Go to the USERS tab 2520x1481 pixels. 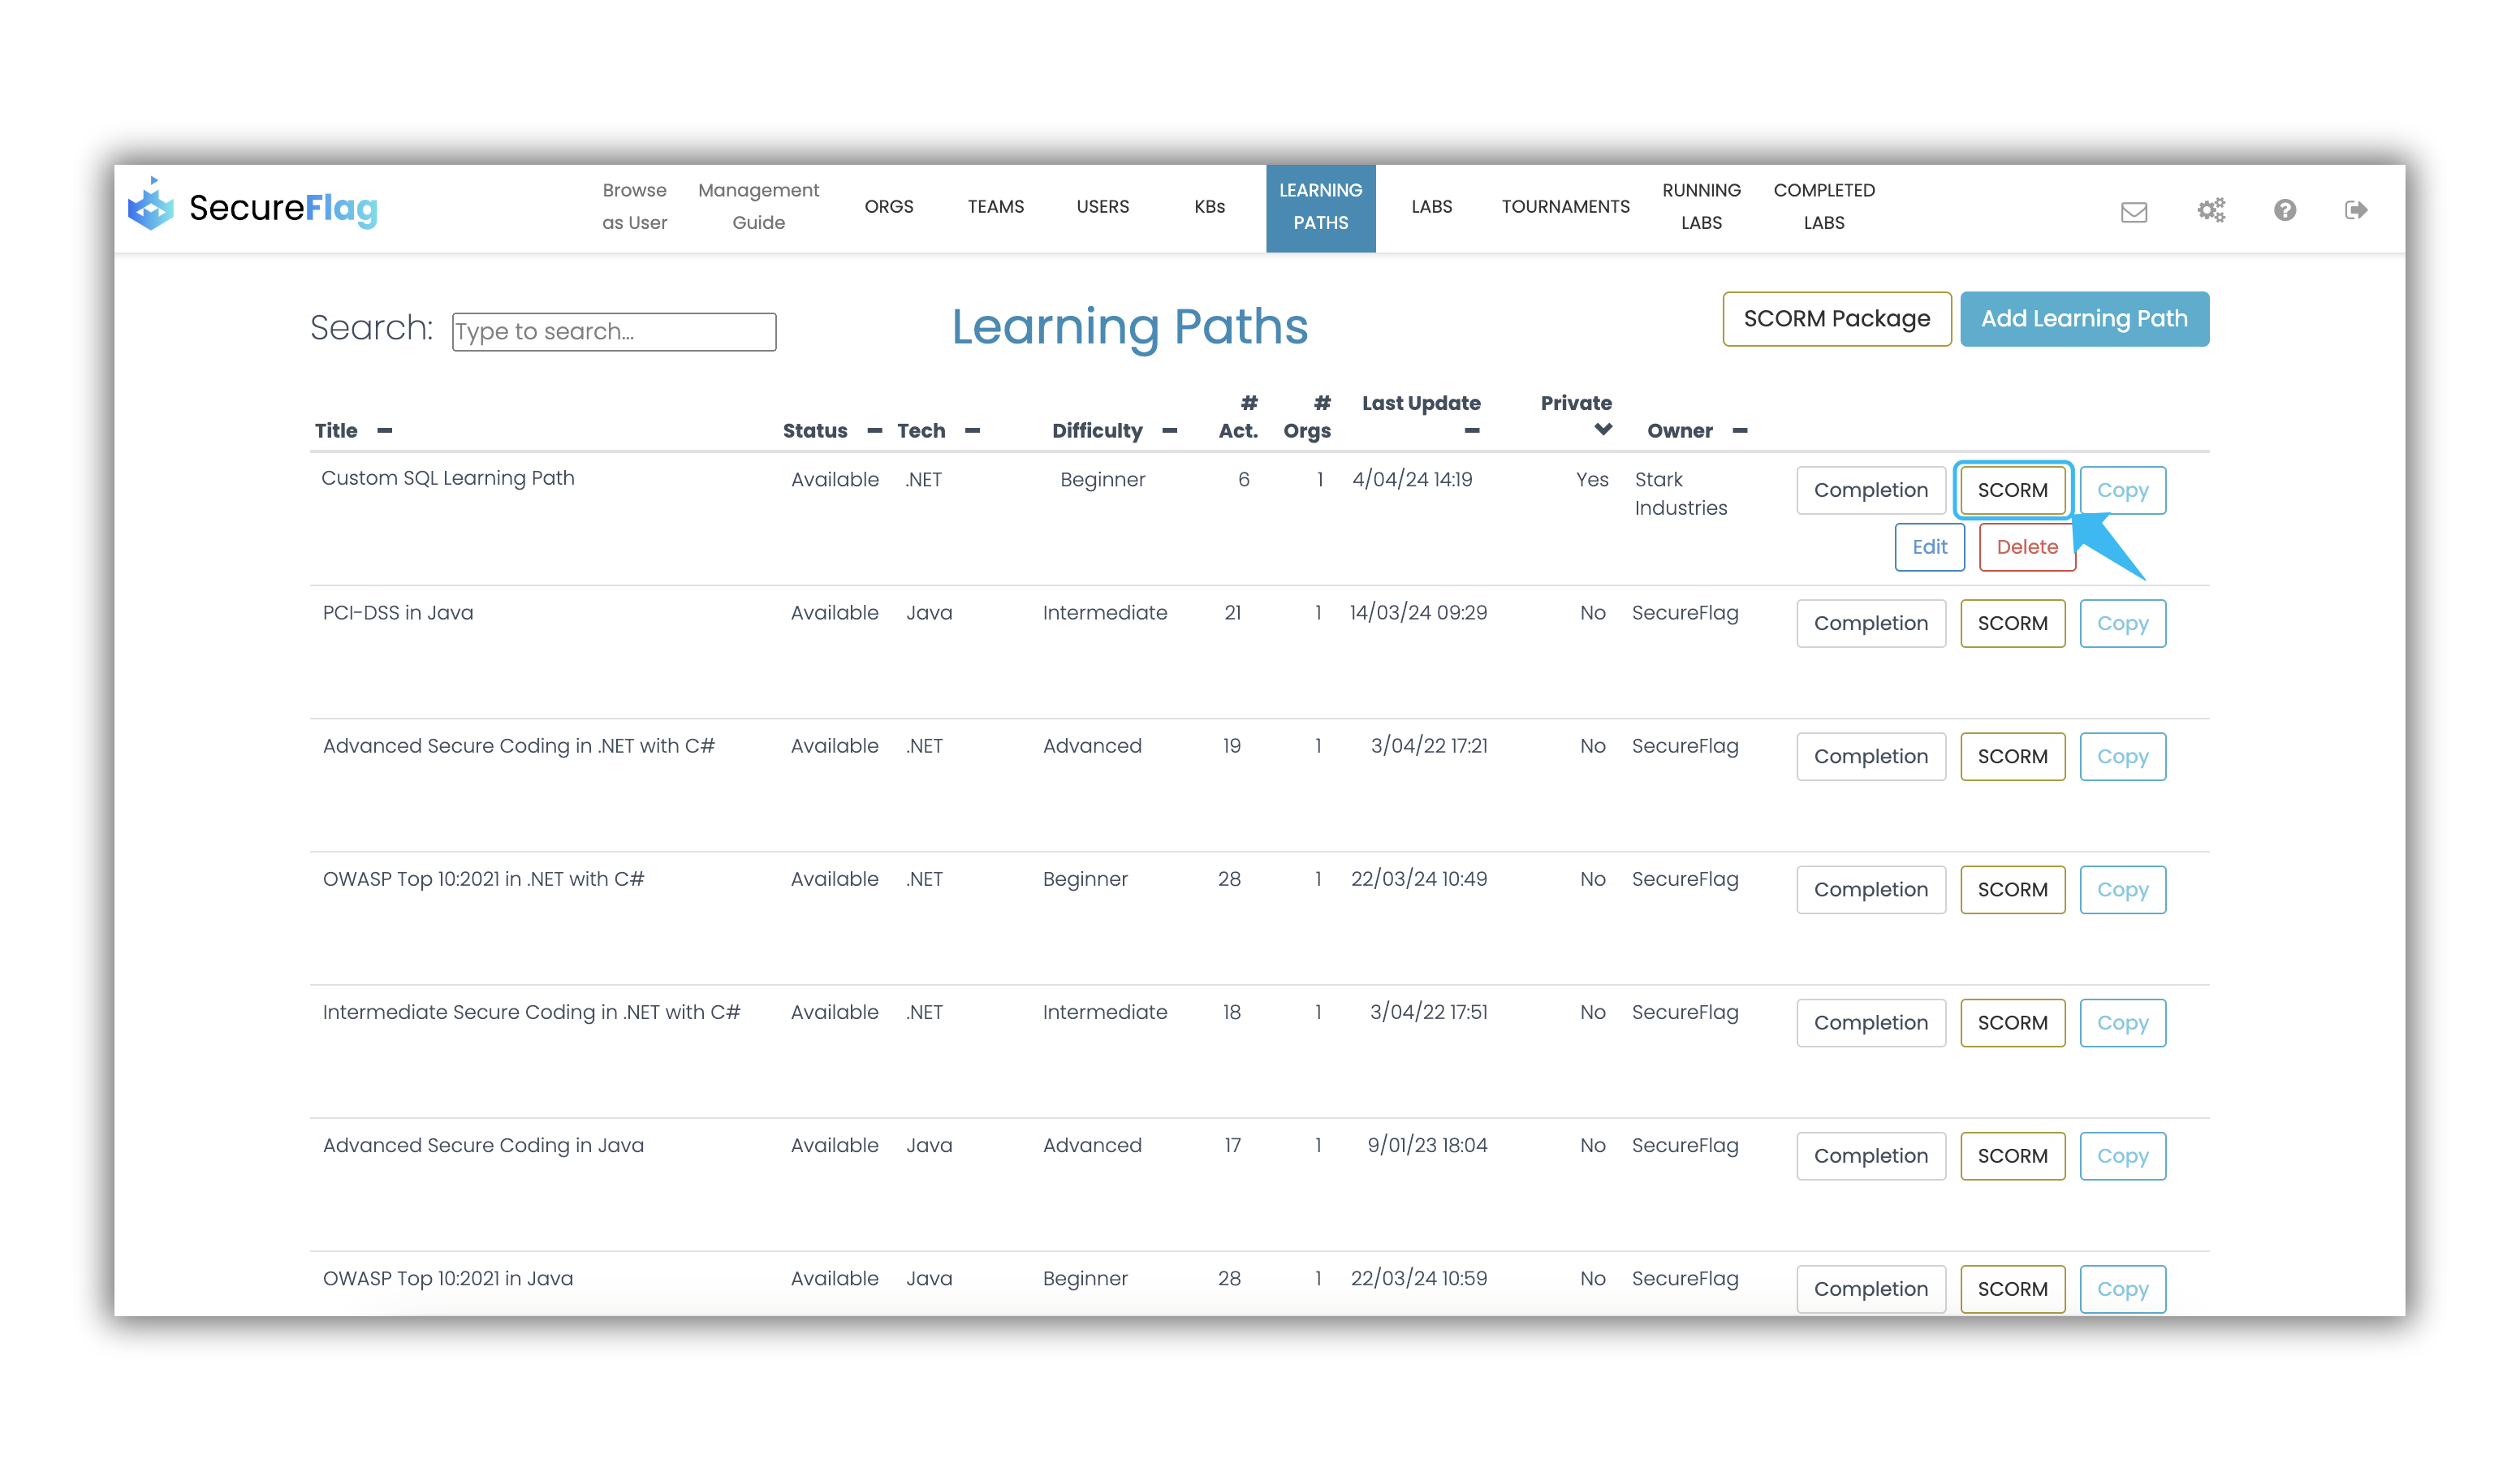[1103, 207]
